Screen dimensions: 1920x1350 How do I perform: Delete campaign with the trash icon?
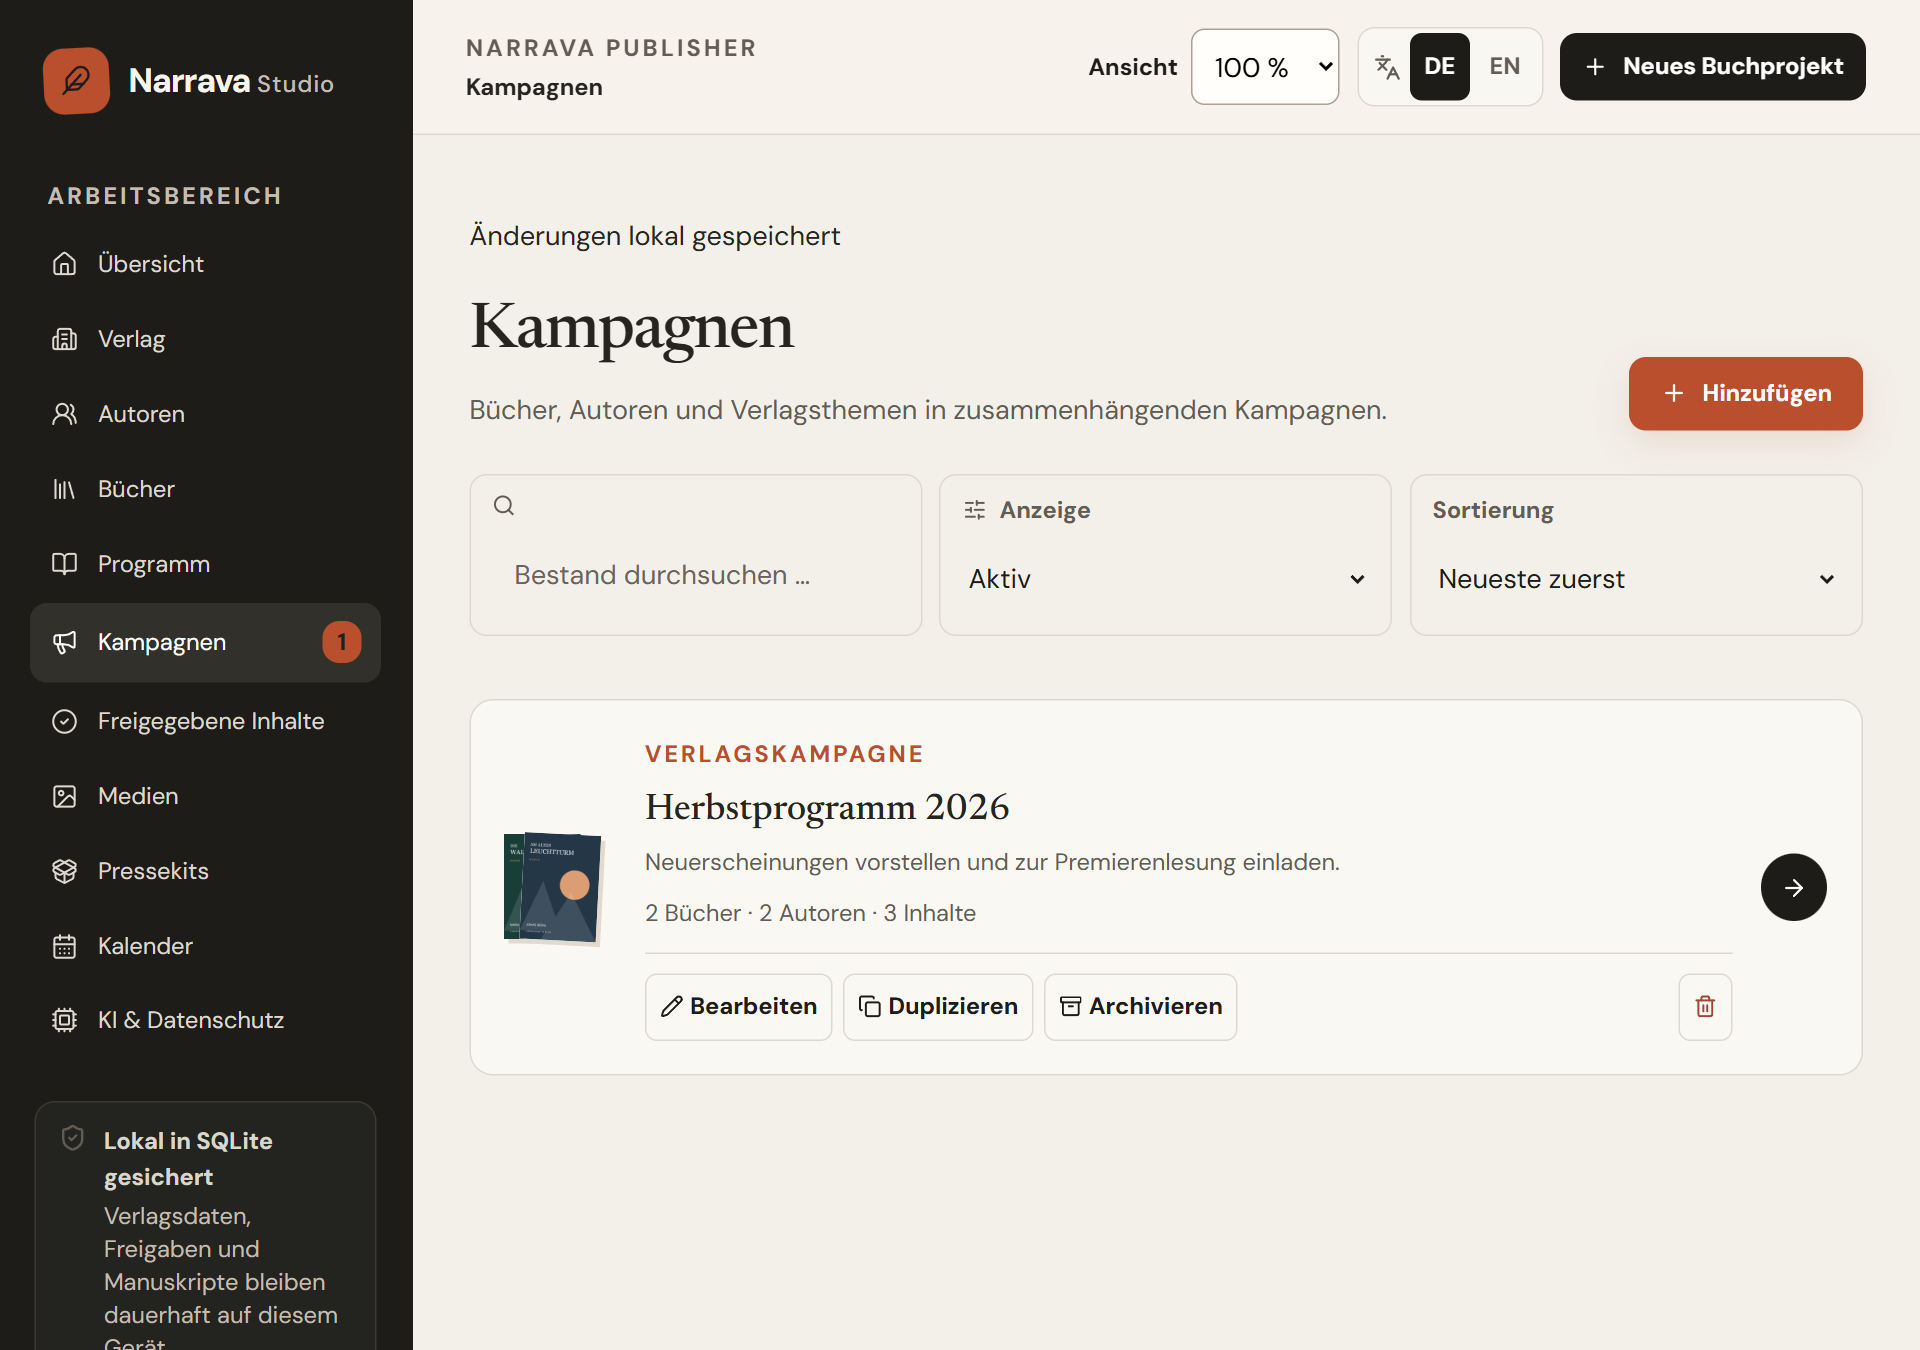[1705, 1007]
